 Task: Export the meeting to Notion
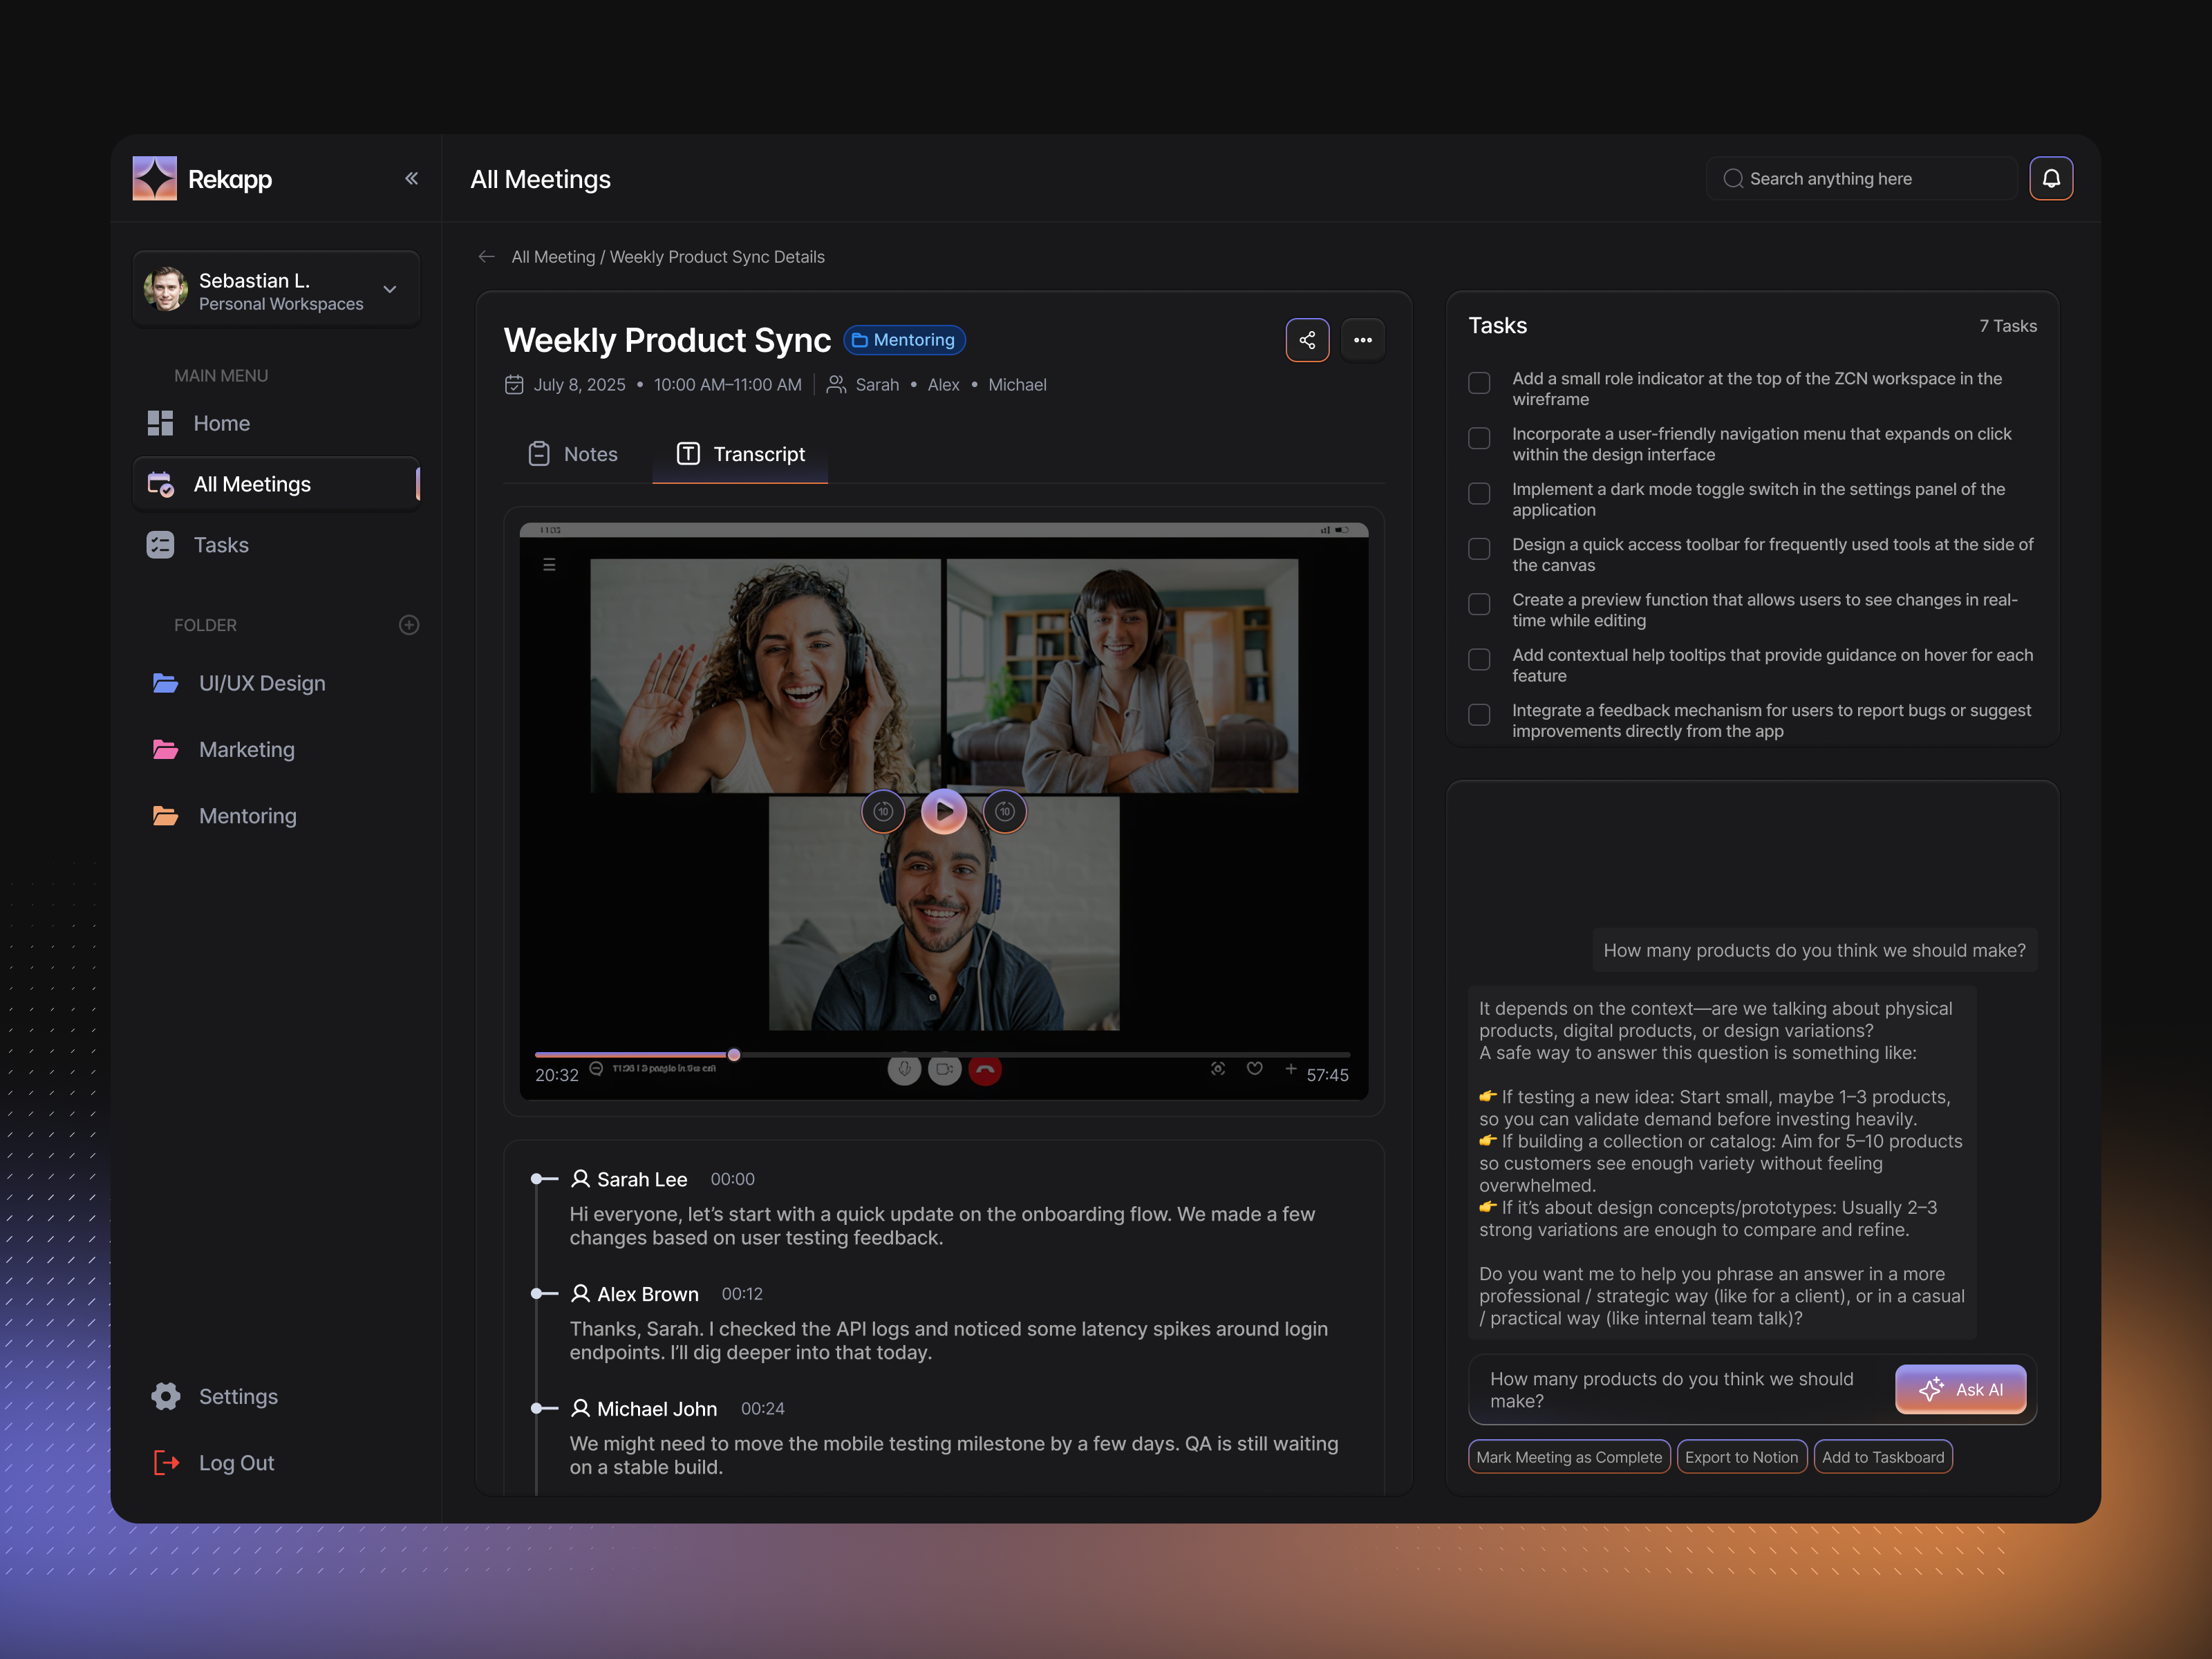[1742, 1456]
